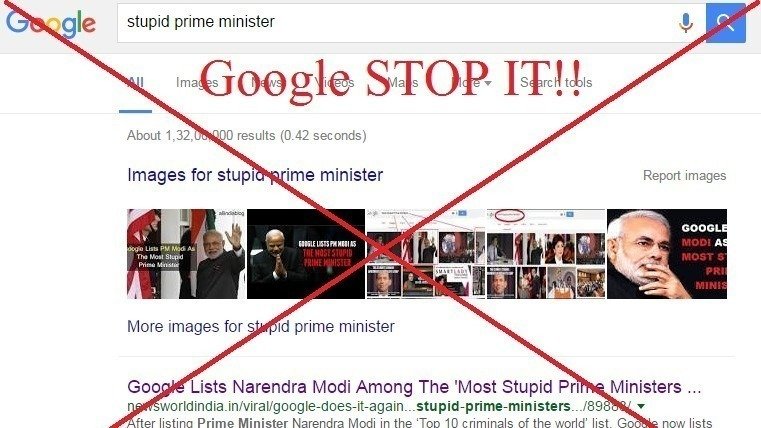Click the Google logo
761x428 pixels.
pos(50,23)
